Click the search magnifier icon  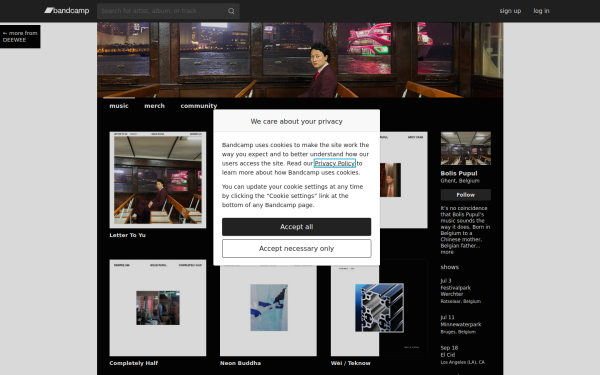pos(231,11)
